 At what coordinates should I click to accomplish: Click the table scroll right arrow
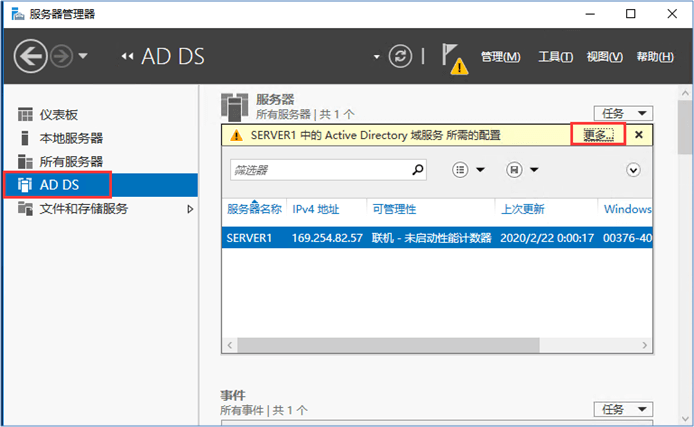[x=644, y=345]
